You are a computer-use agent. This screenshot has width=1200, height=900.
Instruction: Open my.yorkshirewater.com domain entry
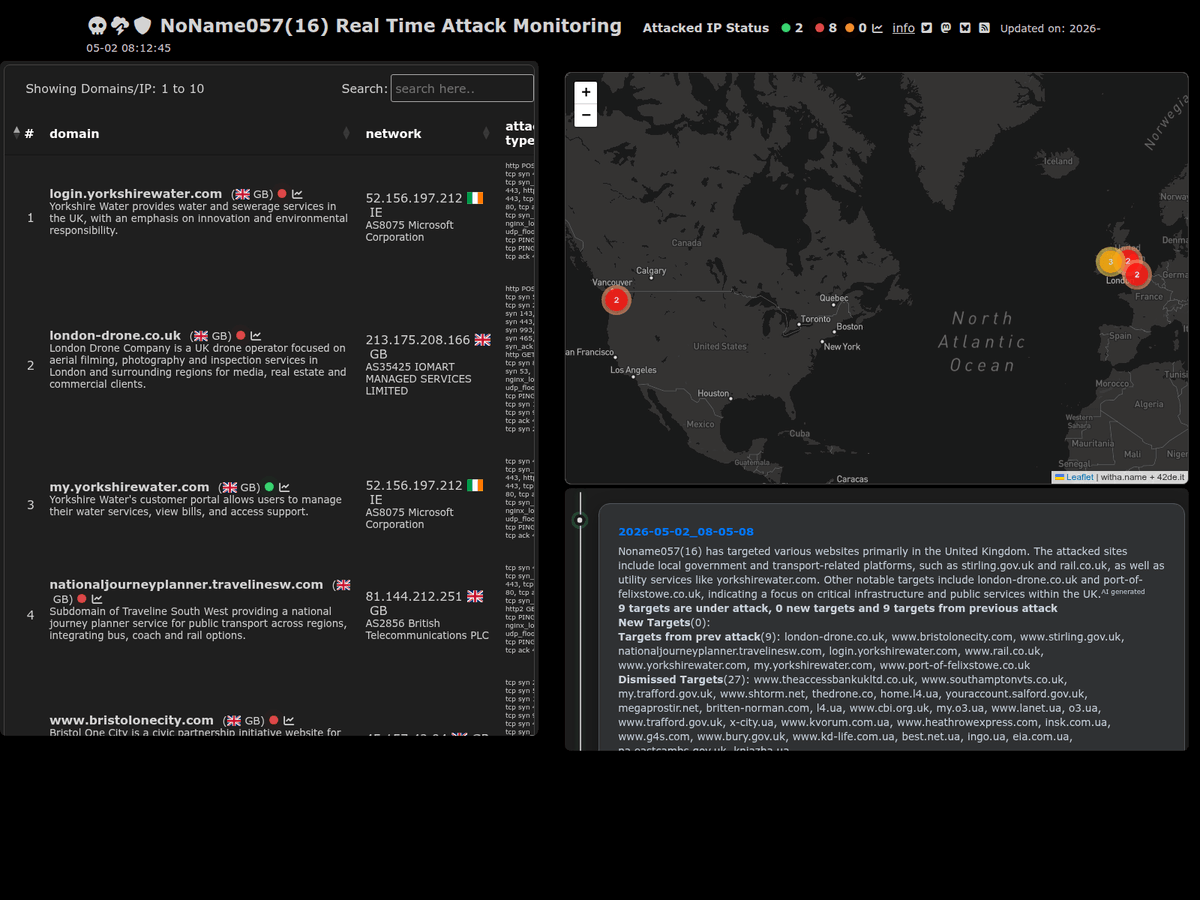(x=129, y=487)
